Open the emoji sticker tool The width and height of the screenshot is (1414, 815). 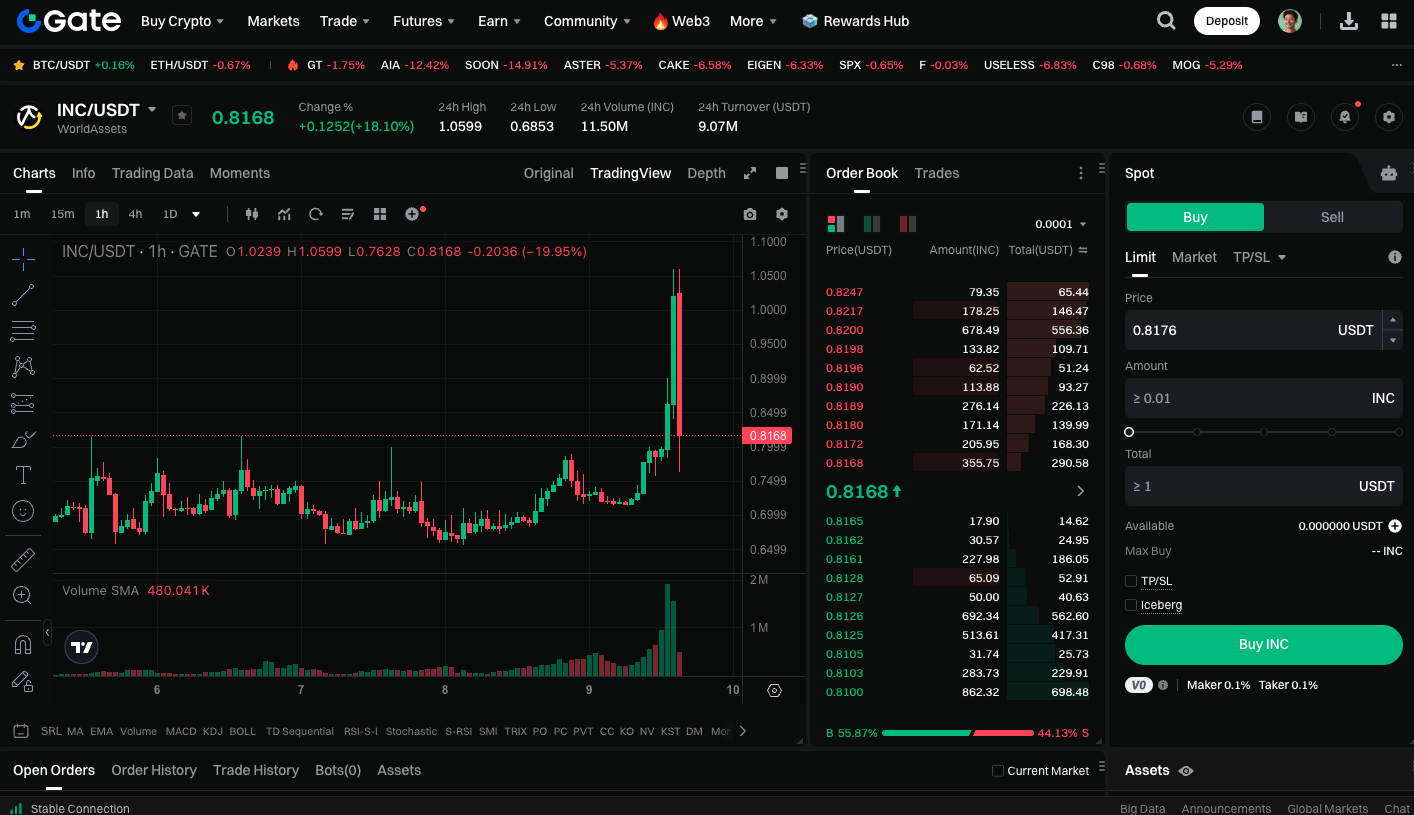23,511
